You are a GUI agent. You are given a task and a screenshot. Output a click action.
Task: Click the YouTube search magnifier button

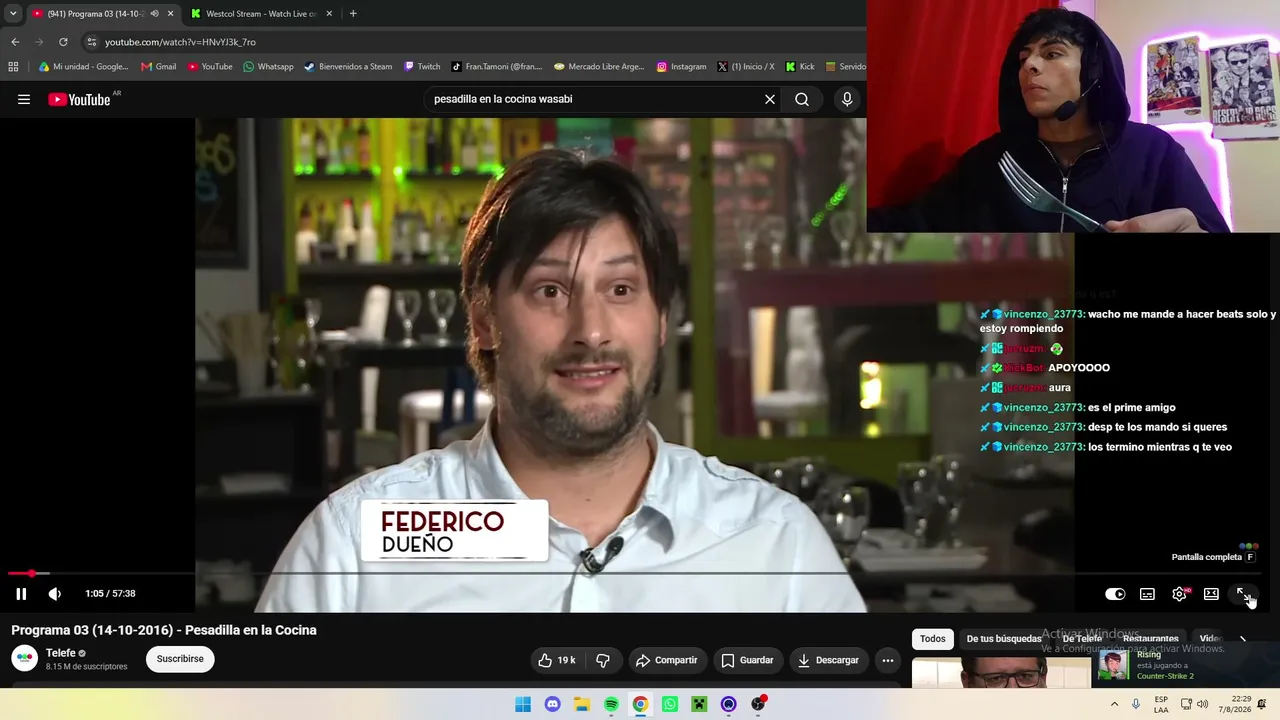(x=802, y=99)
